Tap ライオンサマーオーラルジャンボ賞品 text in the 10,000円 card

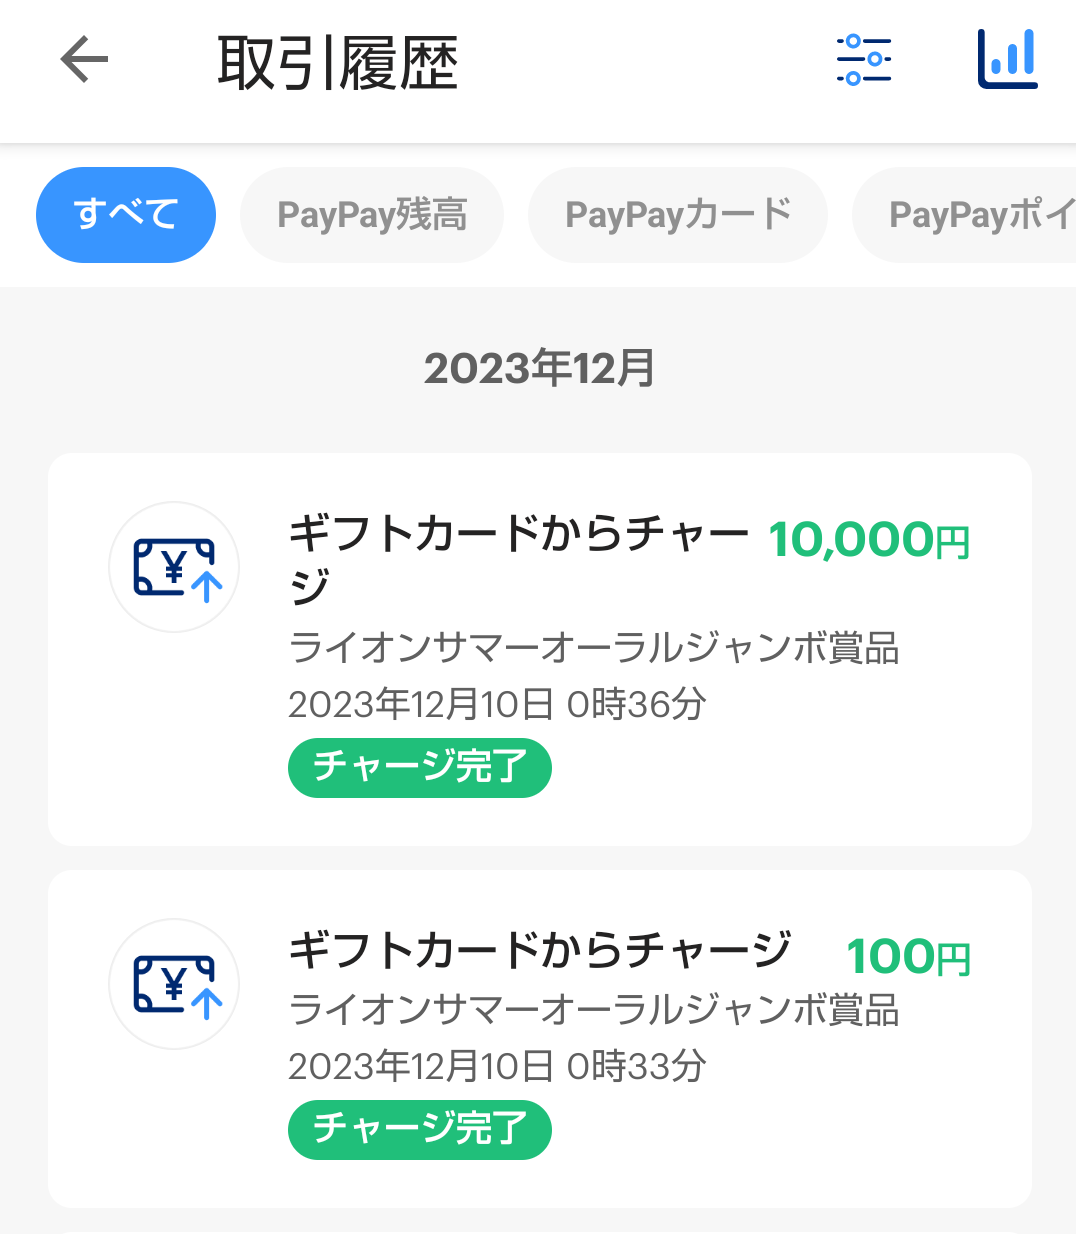coord(594,648)
